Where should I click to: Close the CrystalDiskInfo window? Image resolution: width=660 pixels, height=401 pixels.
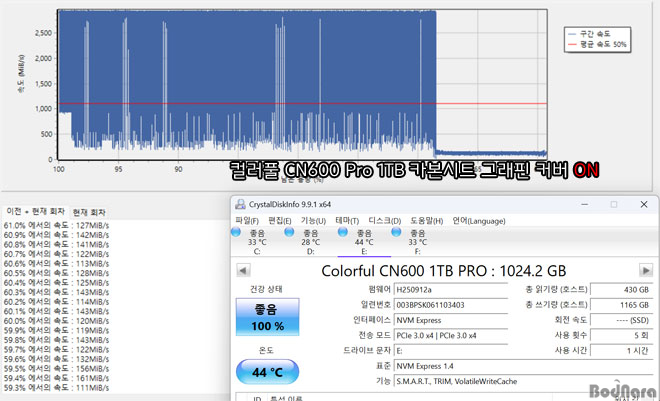[644, 204]
